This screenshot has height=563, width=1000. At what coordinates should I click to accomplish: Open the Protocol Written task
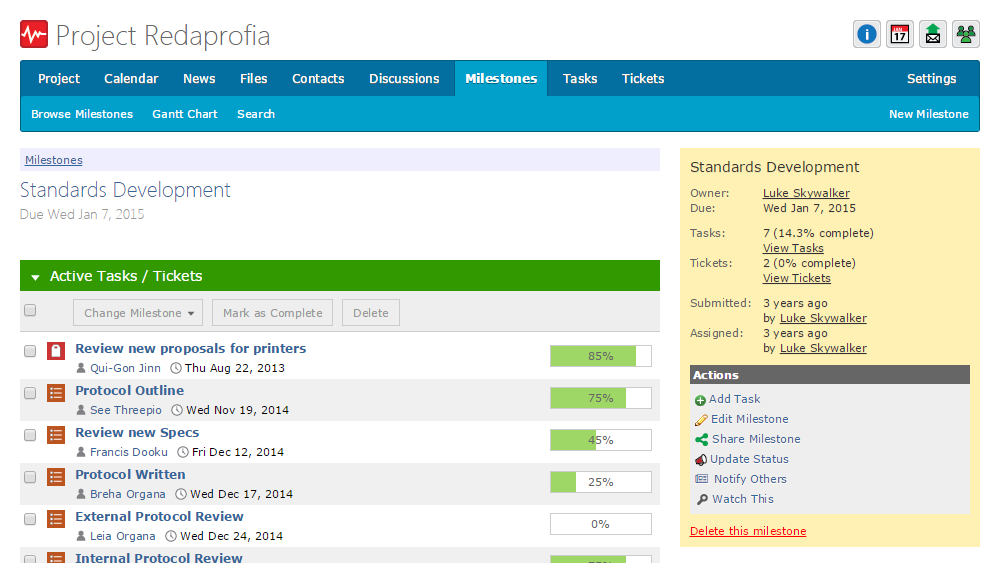coord(130,475)
